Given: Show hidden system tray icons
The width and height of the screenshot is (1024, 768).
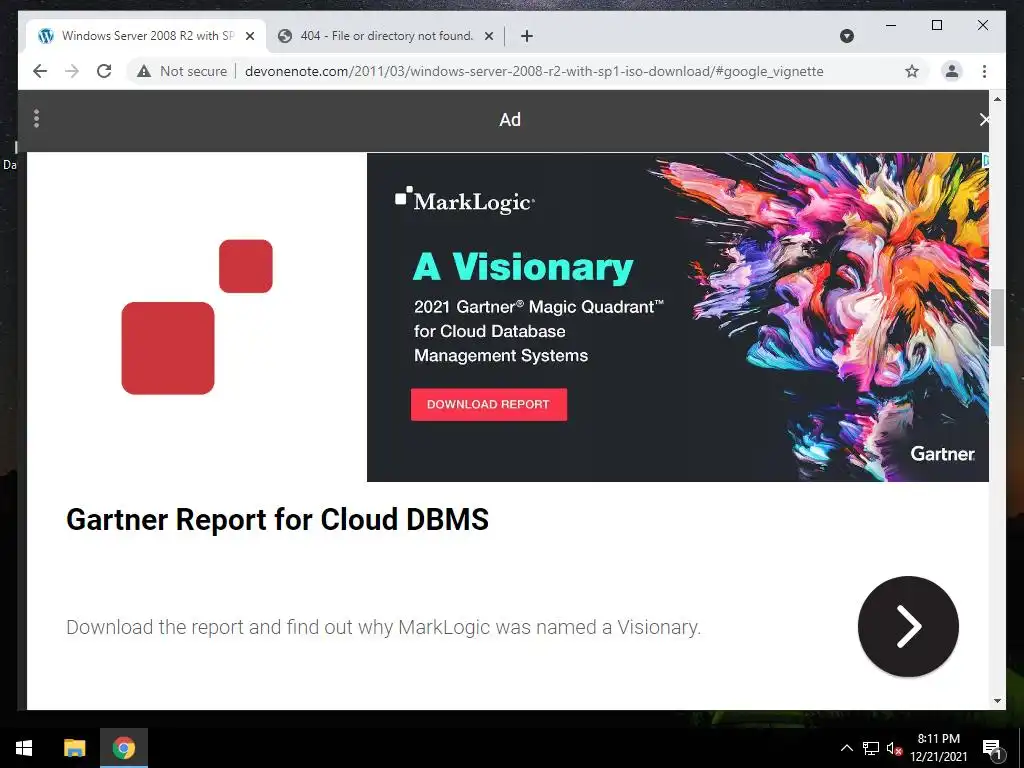Looking at the screenshot, I should (846, 748).
